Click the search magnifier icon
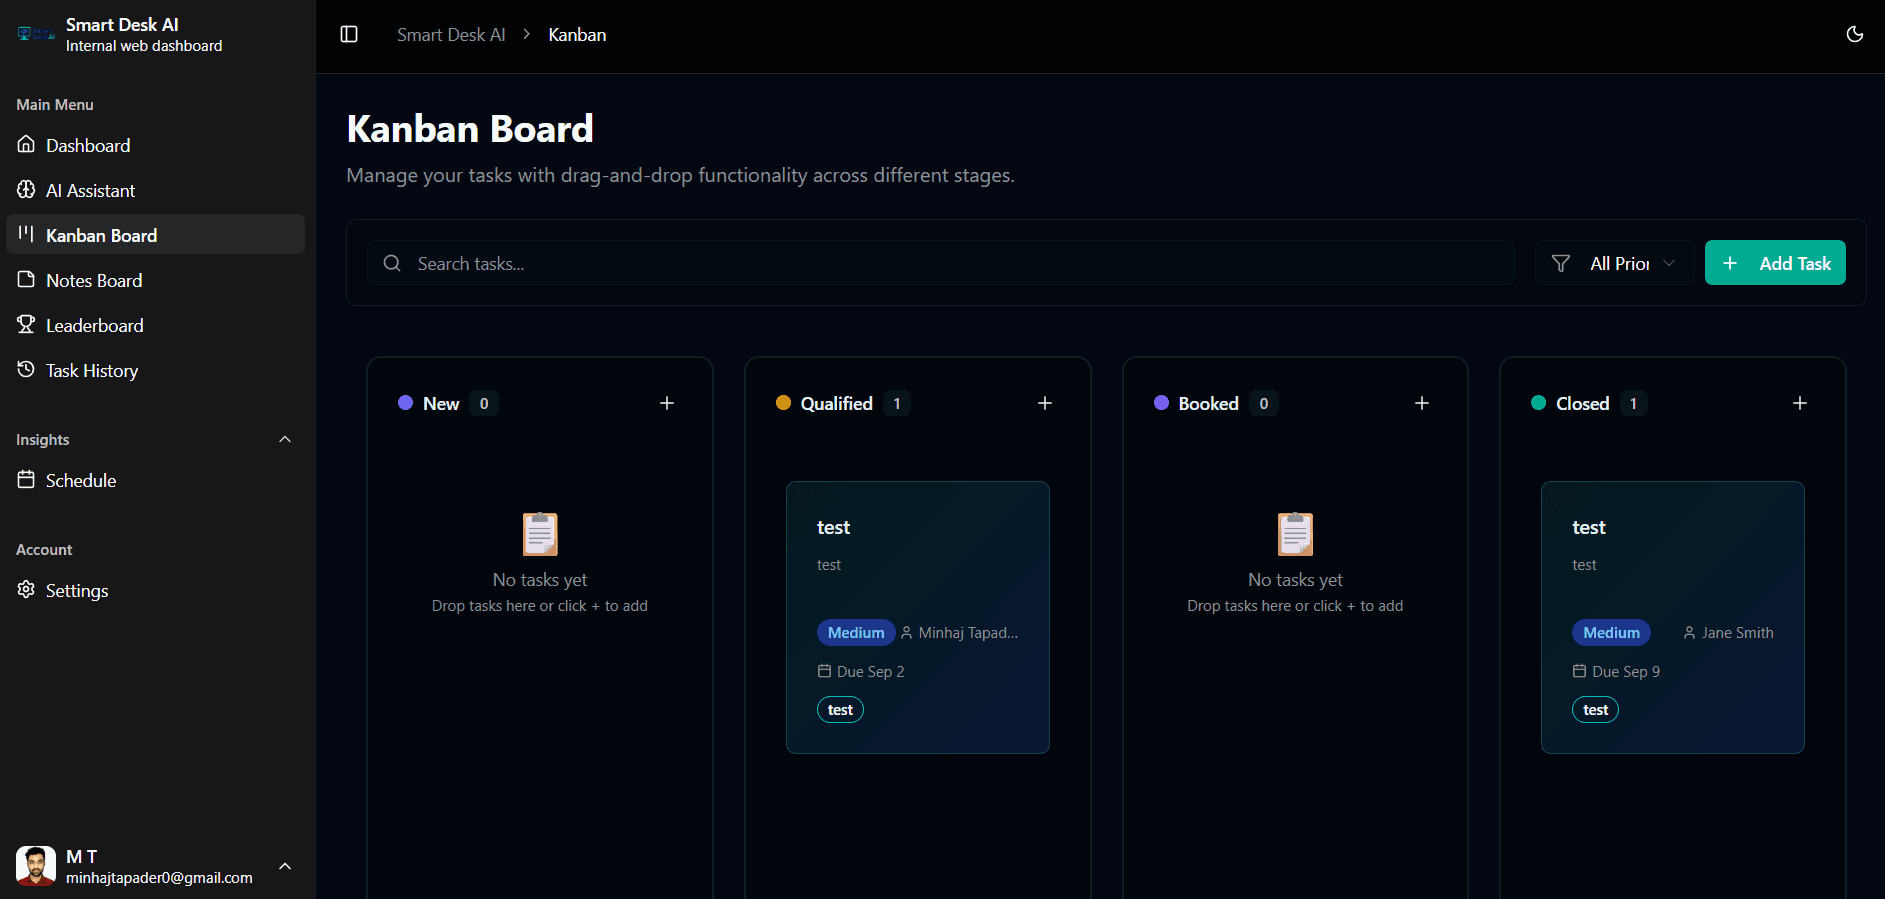This screenshot has width=1885, height=899. pyautogui.click(x=392, y=263)
